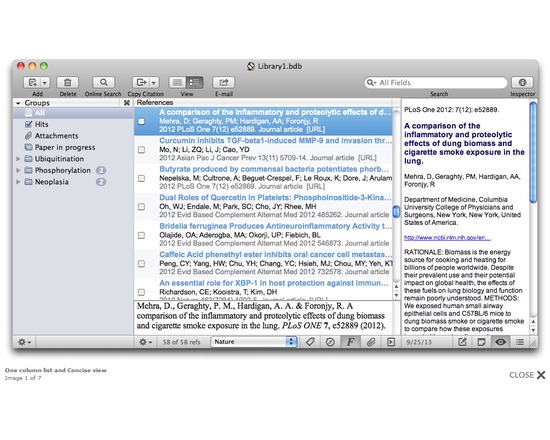Select the Paper in progress group
This screenshot has width=550, height=440.
(73, 147)
